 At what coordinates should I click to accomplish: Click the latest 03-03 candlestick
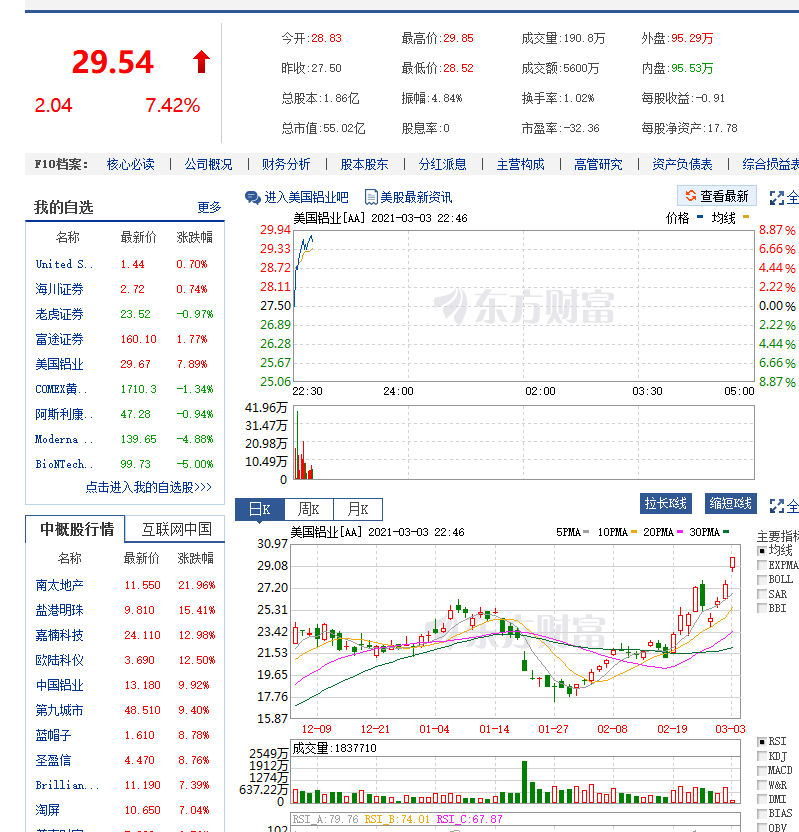(x=732, y=563)
